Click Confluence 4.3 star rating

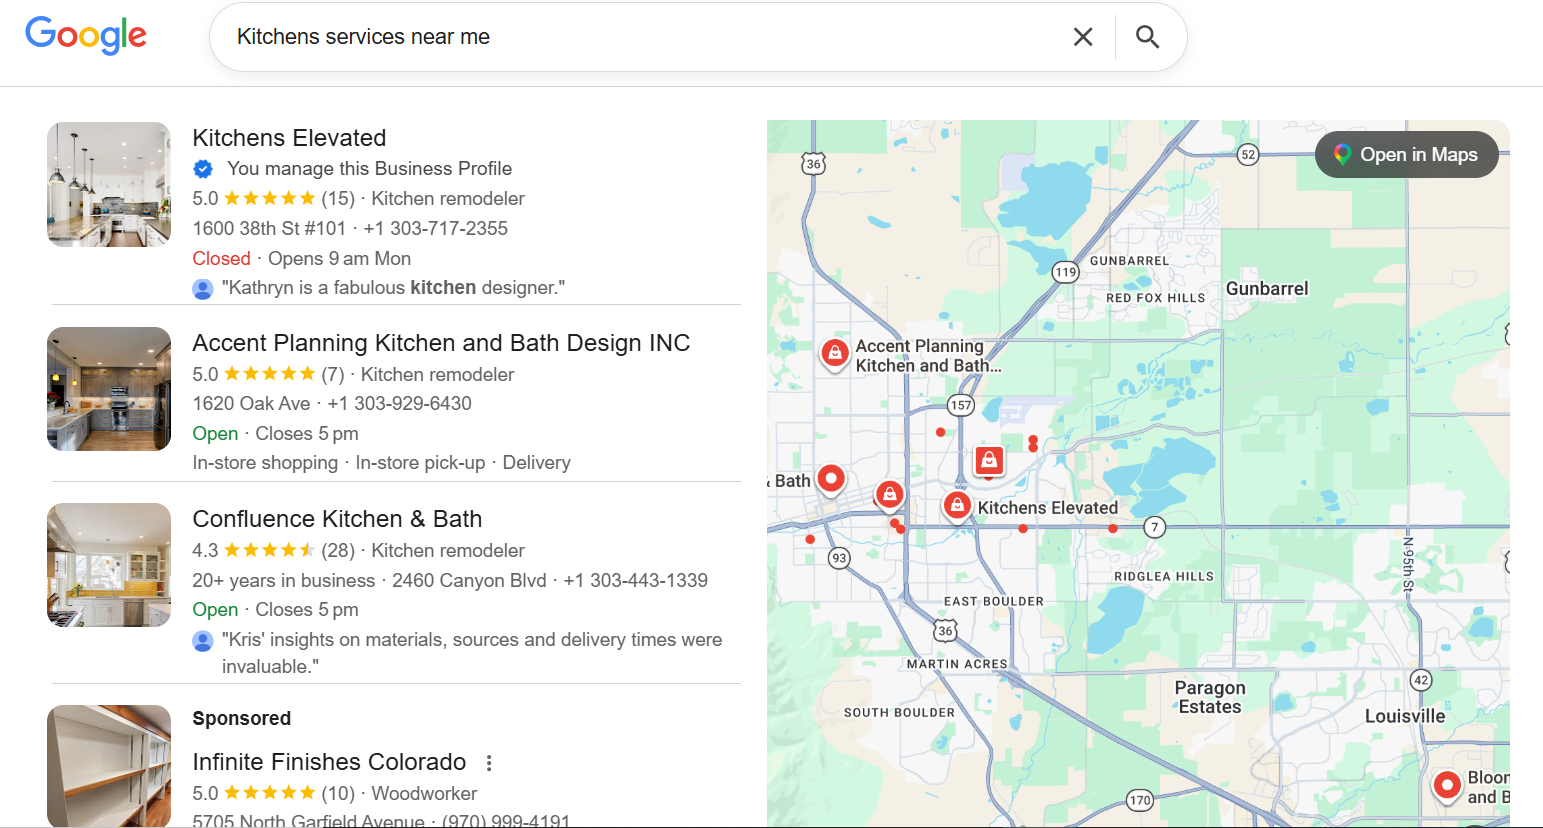[x=270, y=551]
